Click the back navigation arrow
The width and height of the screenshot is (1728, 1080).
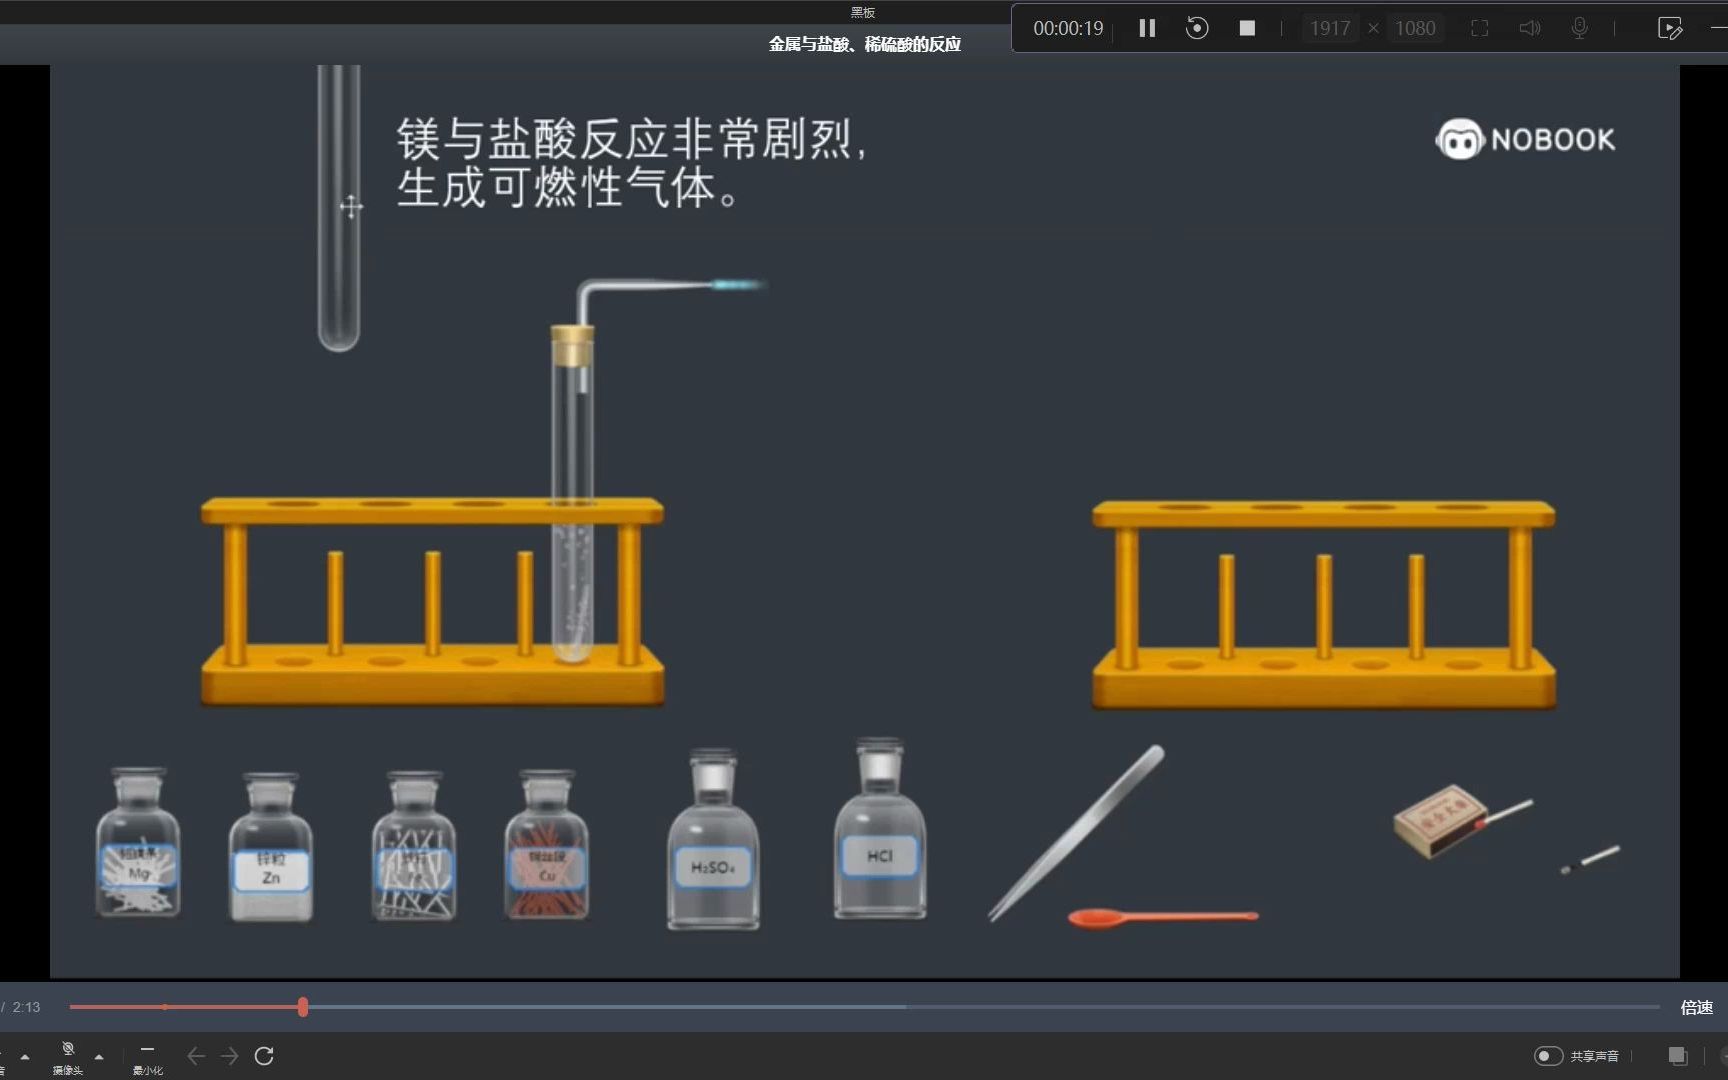click(195, 1055)
